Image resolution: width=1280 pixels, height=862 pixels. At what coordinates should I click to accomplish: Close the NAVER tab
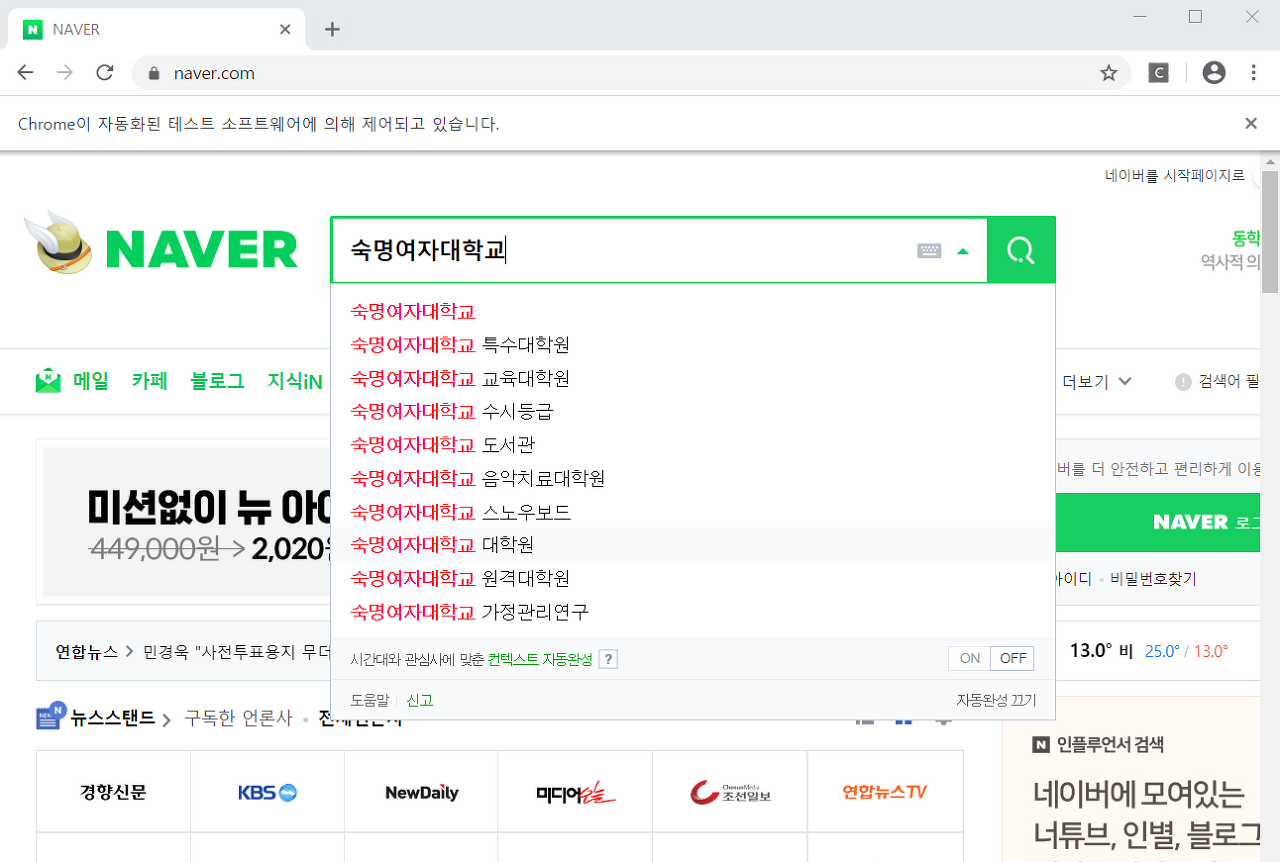pos(285,29)
